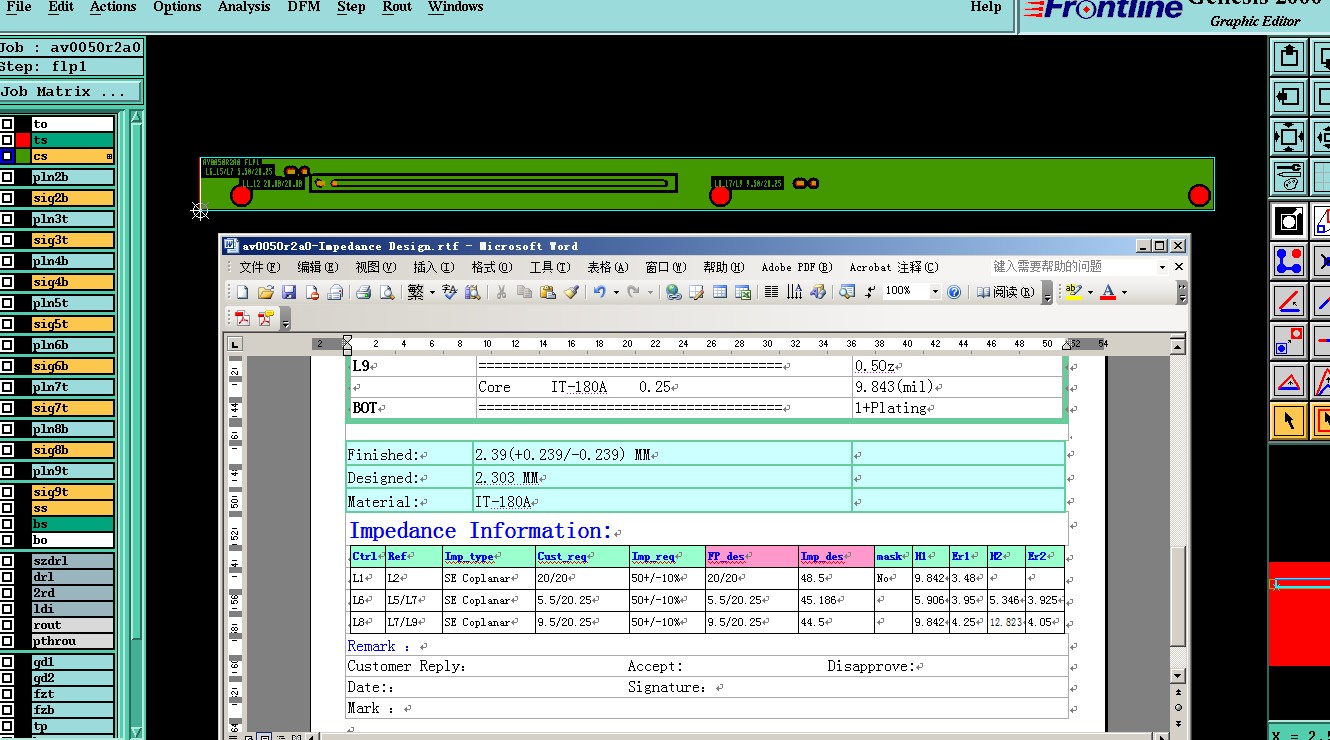Click the 阅读(R) reading mode button
The image size is (1330, 740).
[1005, 292]
